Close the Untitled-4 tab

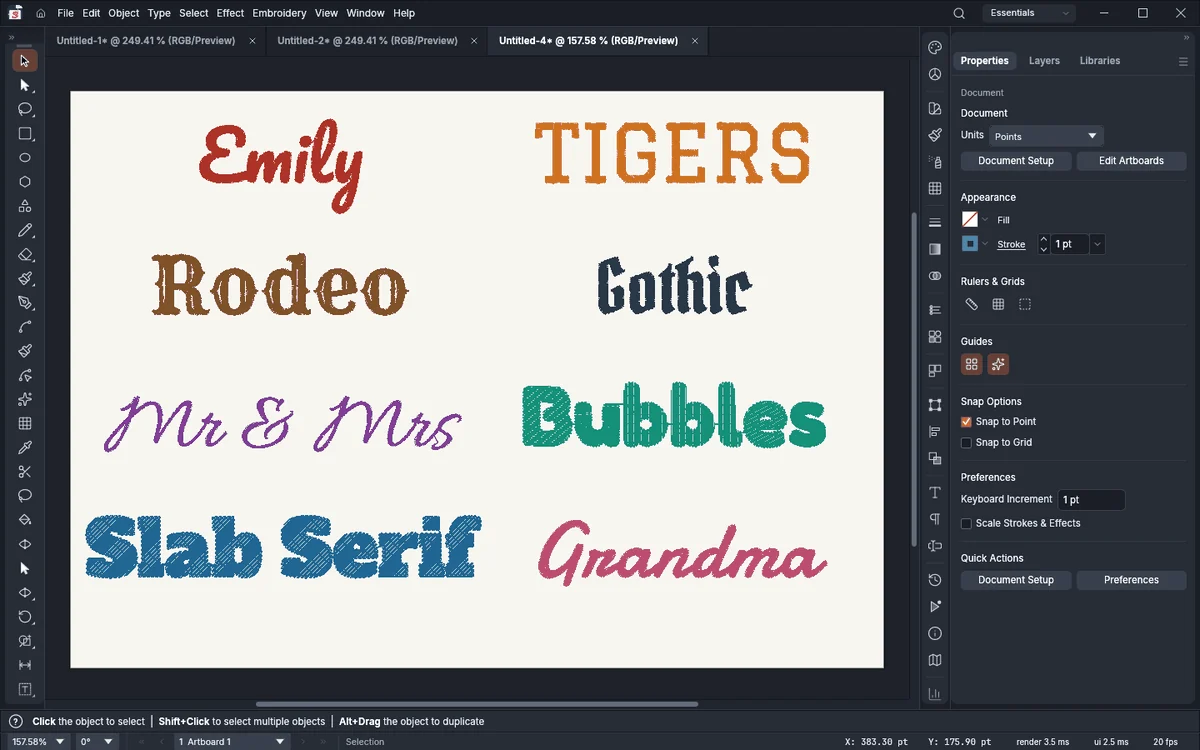point(695,41)
